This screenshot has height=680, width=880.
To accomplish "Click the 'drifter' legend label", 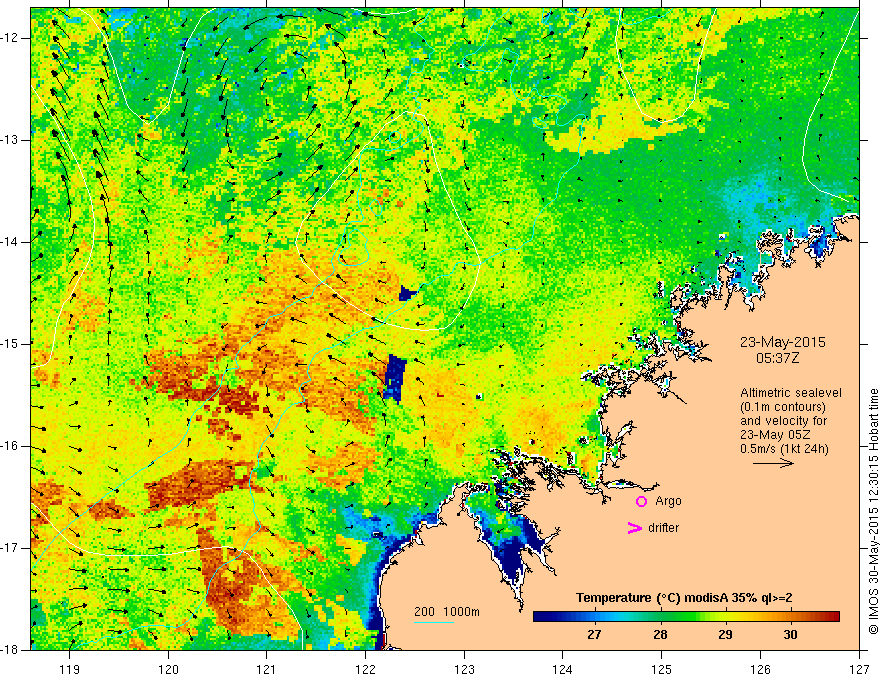I will click(x=663, y=528).
